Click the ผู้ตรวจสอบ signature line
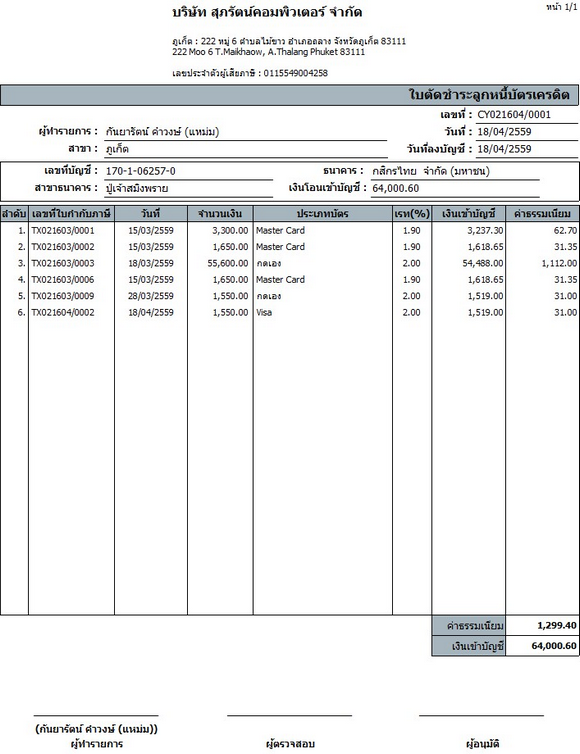This screenshot has width=580, height=754. click(x=290, y=715)
